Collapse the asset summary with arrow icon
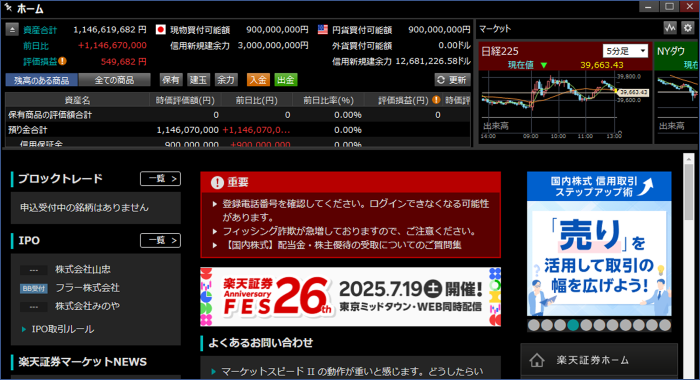 point(12,29)
